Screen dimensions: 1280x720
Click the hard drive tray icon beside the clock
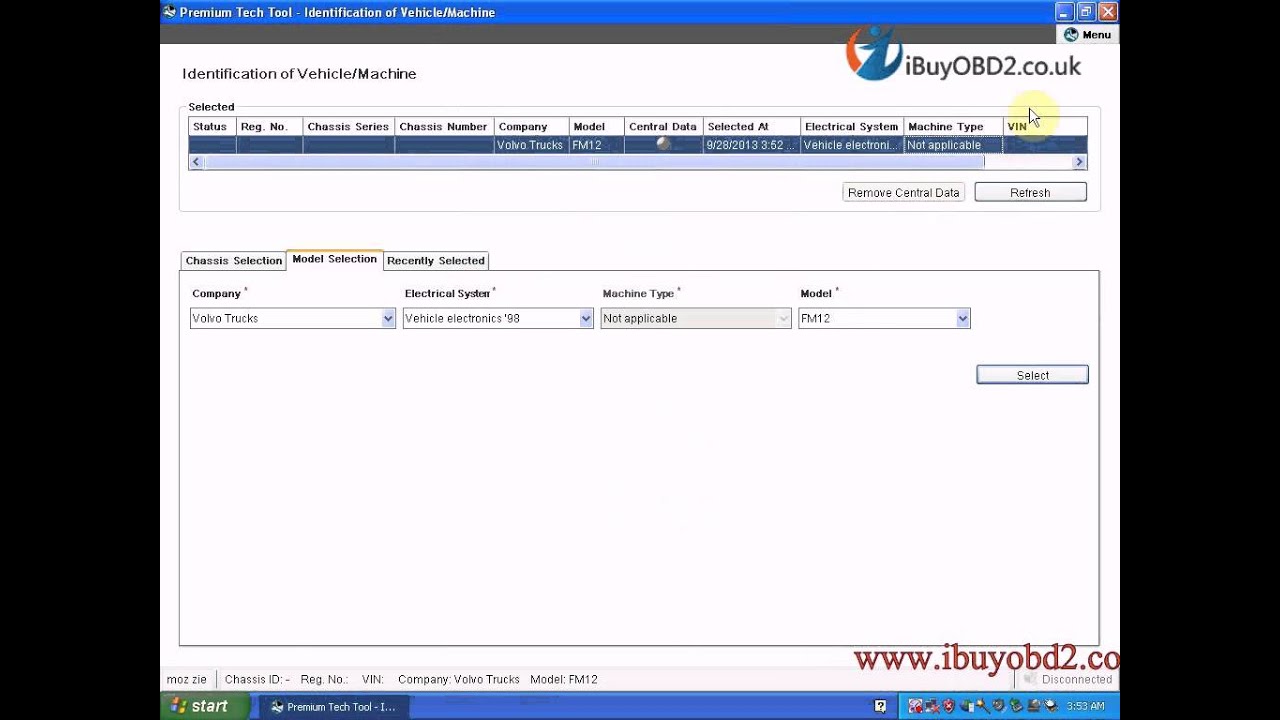coord(1050,706)
